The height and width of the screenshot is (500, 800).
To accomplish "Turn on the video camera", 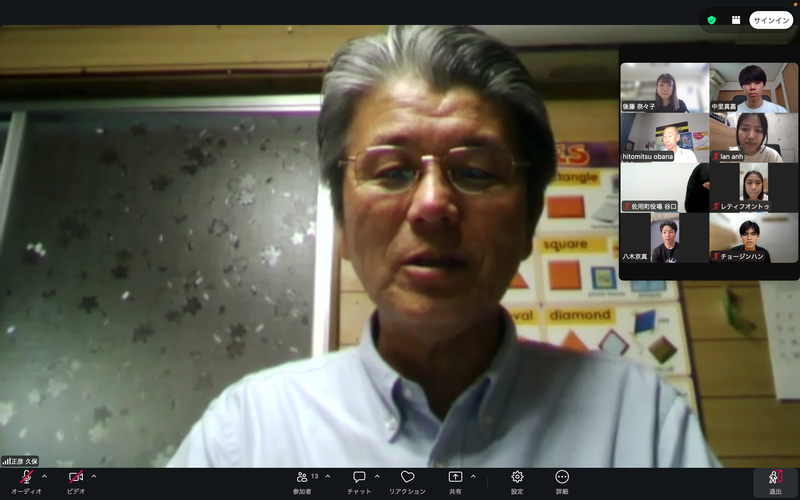I will pyautogui.click(x=76, y=477).
